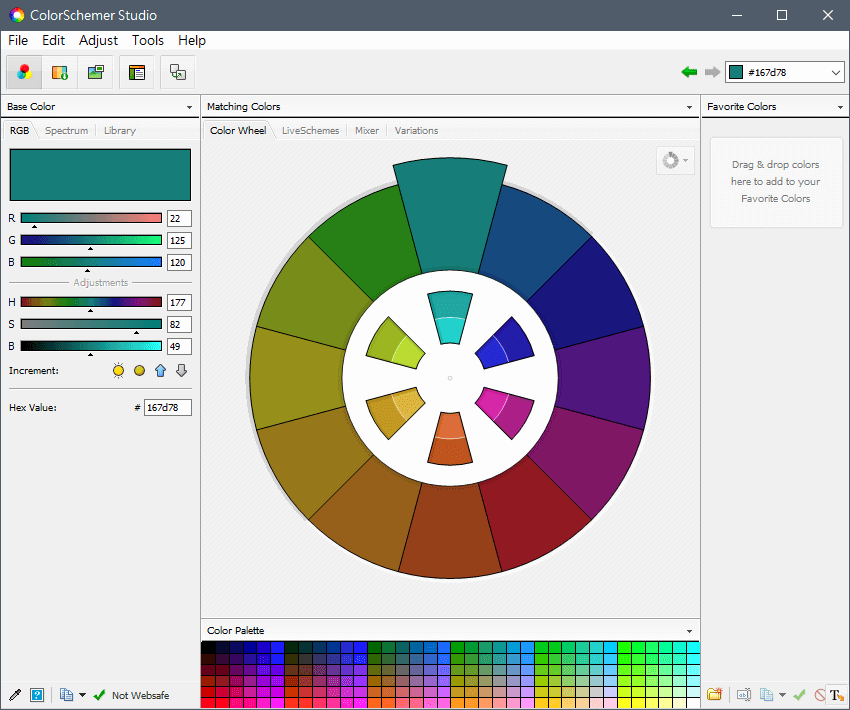Click the large base color preview swatch

[x=100, y=175]
